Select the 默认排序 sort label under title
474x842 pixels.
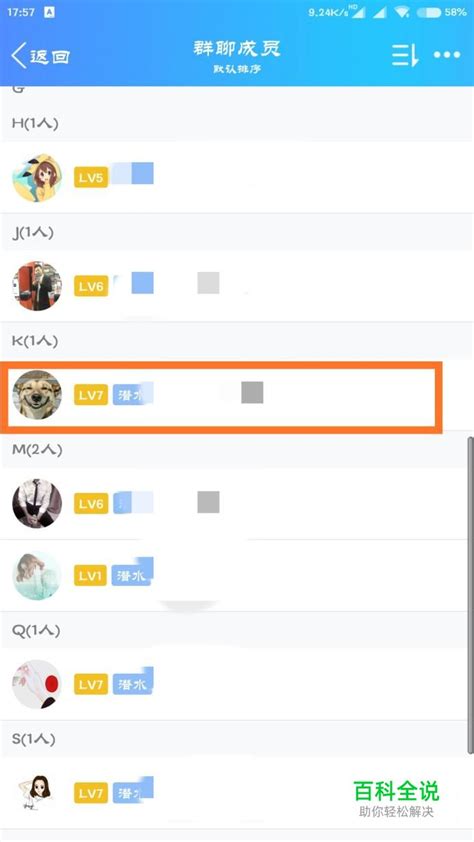click(x=237, y=69)
